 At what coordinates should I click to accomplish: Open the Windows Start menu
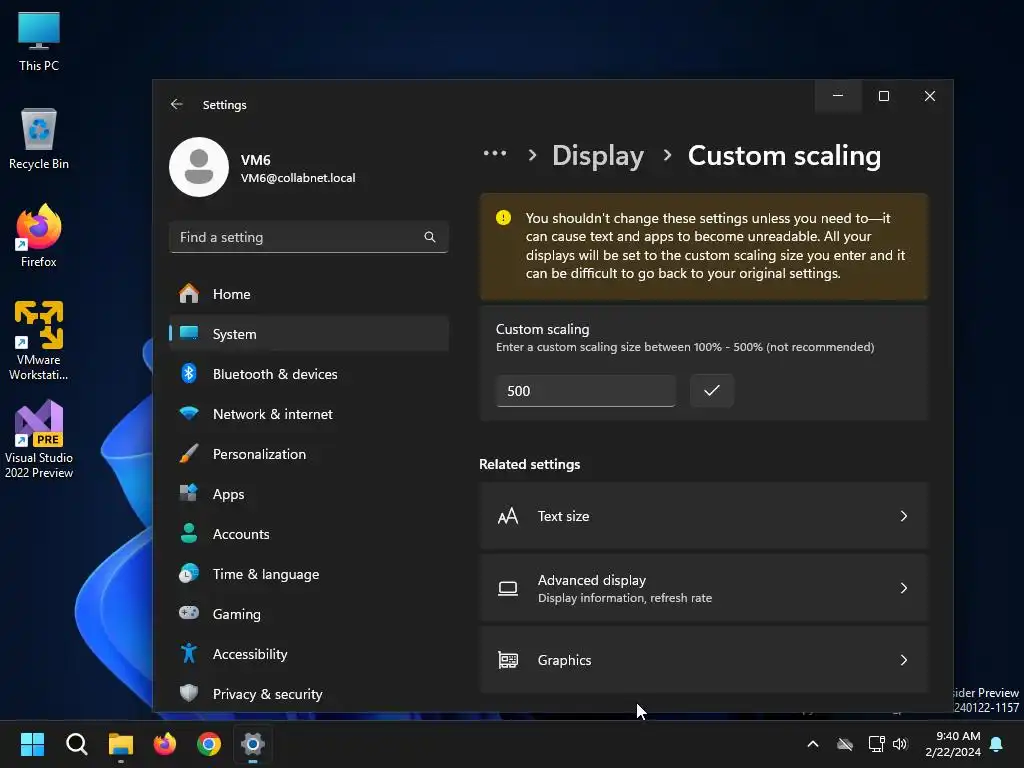[32, 744]
